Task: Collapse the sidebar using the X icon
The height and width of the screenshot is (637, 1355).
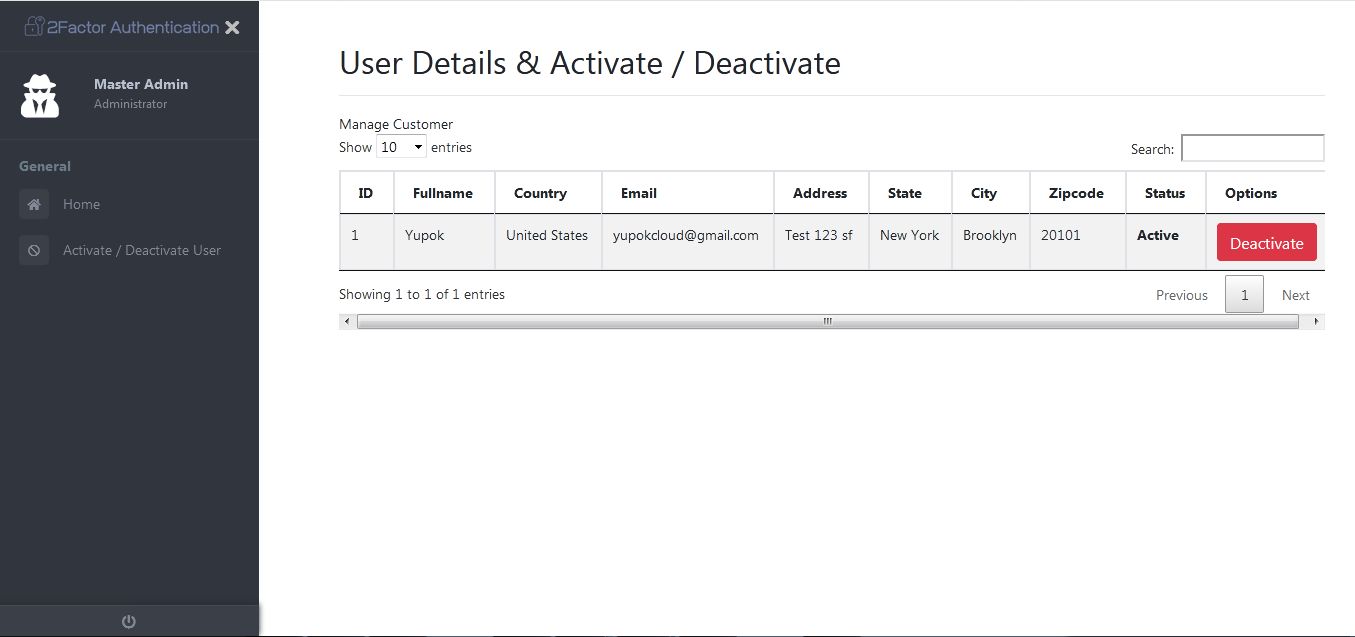Action: pyautogui.click(x=232, y=27)
